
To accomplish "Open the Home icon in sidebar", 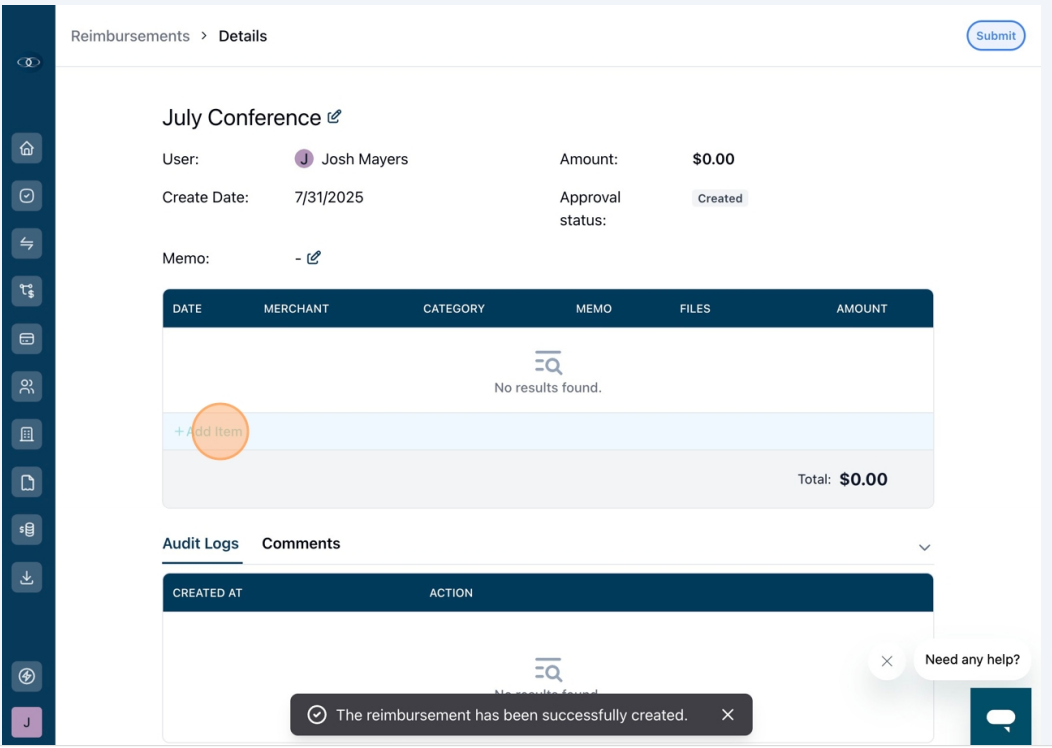I will coord(27,148).
